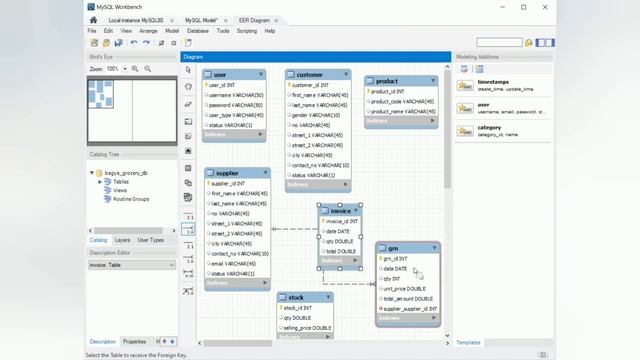Switch to the User Types tab
The width and height of the screenshot is (640, 360).
pos(151,240)
